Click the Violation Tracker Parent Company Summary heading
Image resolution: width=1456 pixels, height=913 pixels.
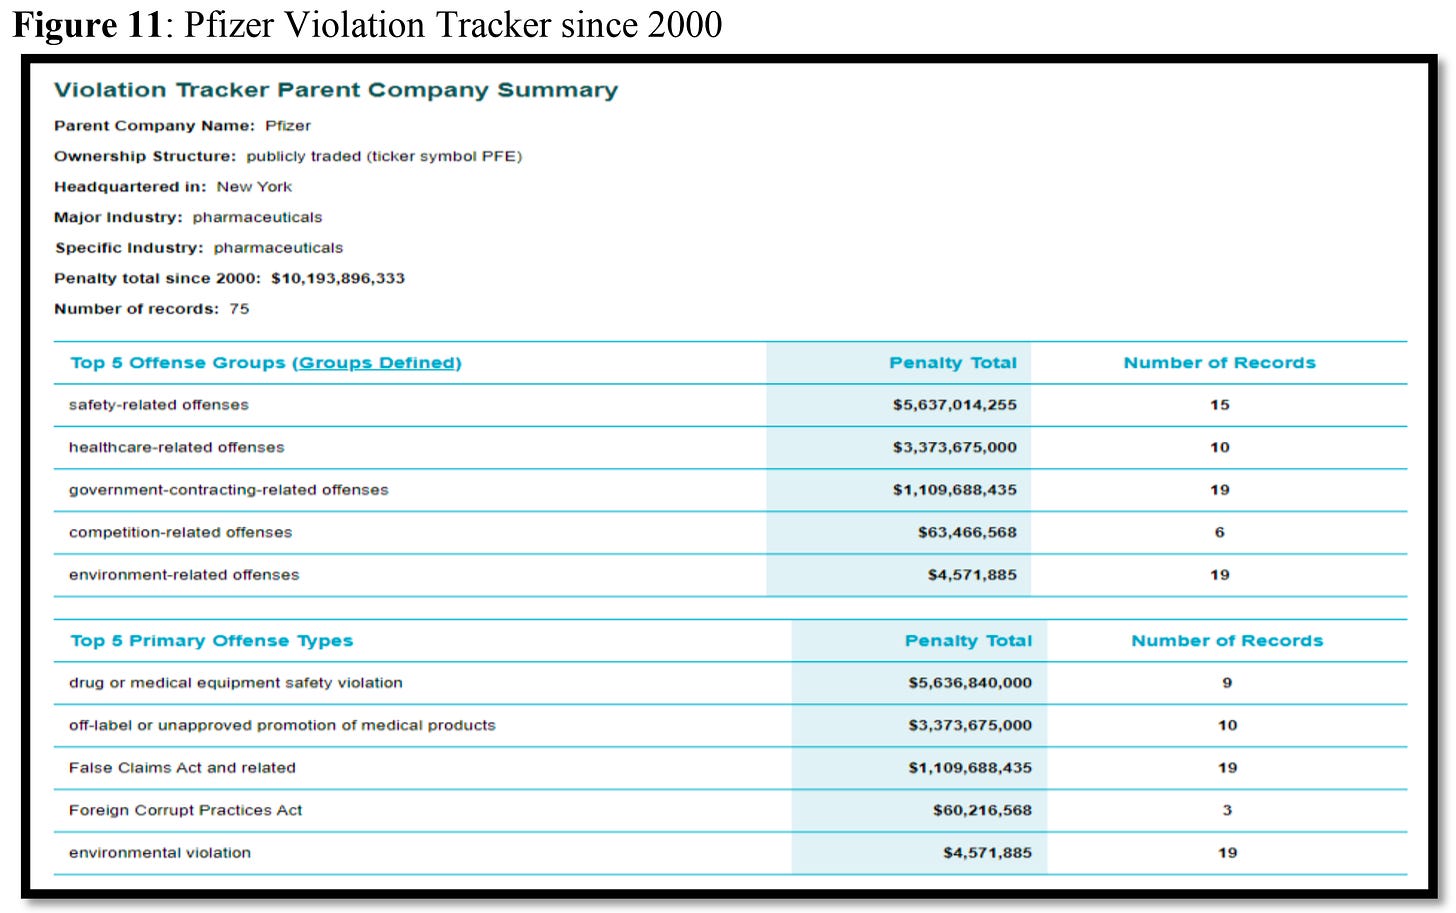[x=336, y=90]
